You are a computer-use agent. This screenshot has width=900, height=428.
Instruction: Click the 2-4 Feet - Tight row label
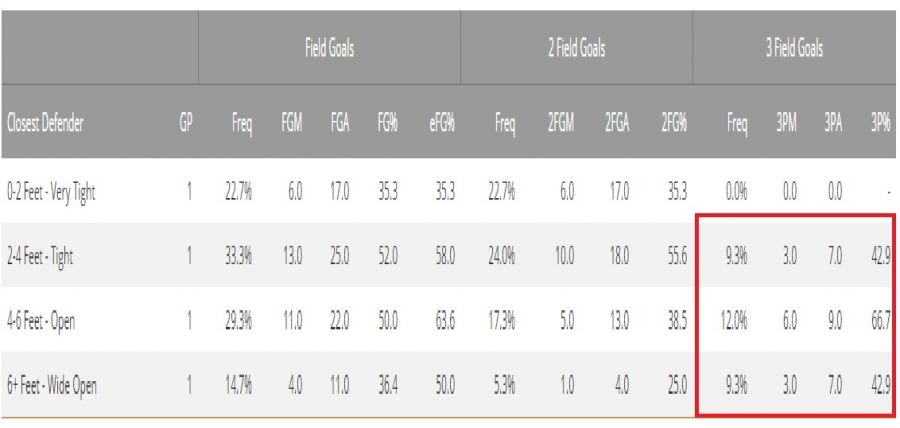tap(40, 255)
